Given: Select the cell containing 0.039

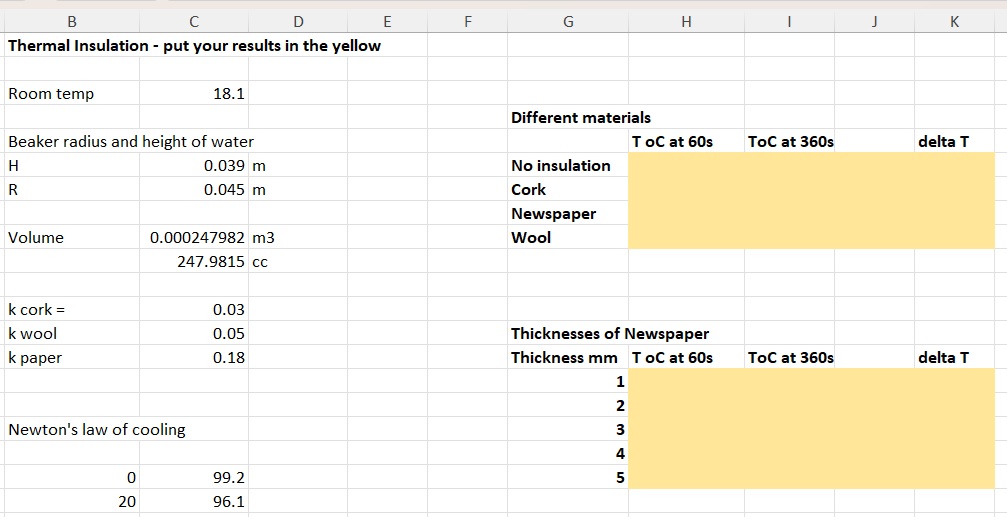Looking at the screenshot, I should click(x=194, y=166).
